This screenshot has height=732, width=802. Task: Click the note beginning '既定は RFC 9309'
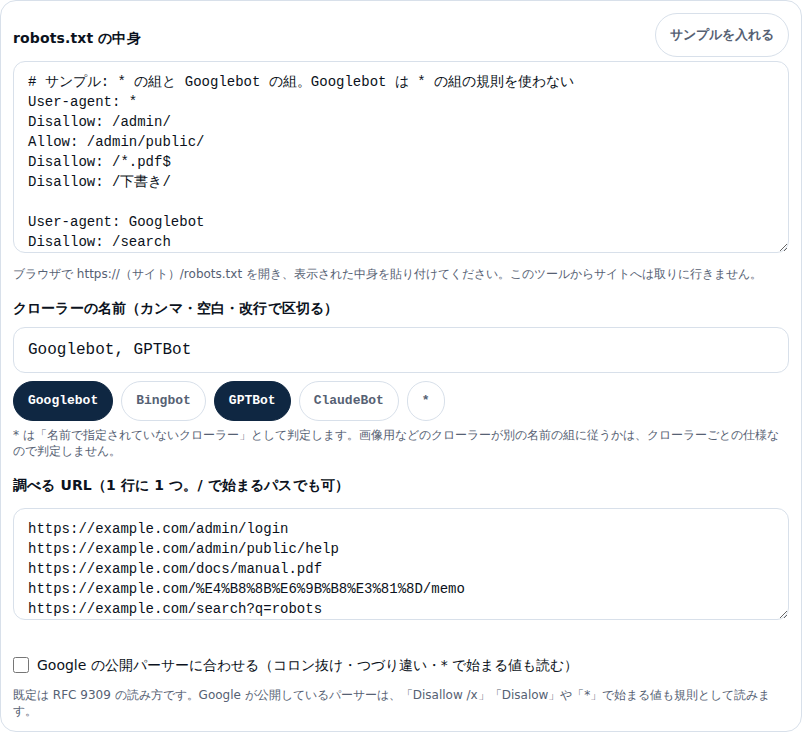tap(391, 703)
